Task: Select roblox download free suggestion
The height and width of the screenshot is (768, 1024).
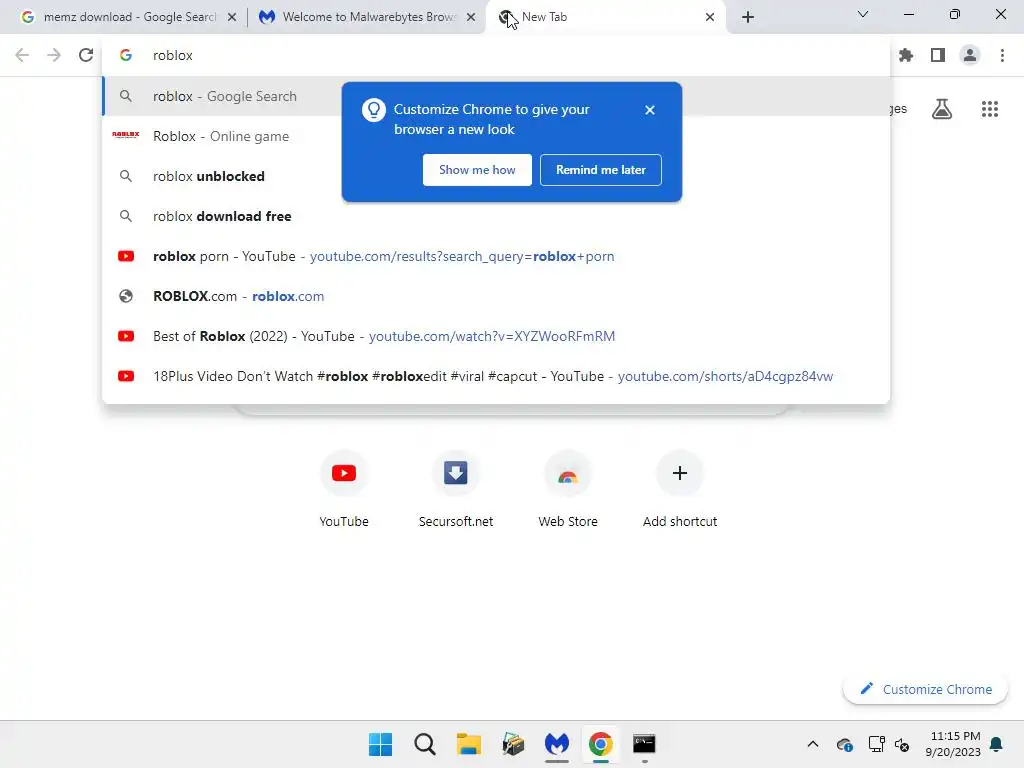Action: tap(496, 216)
